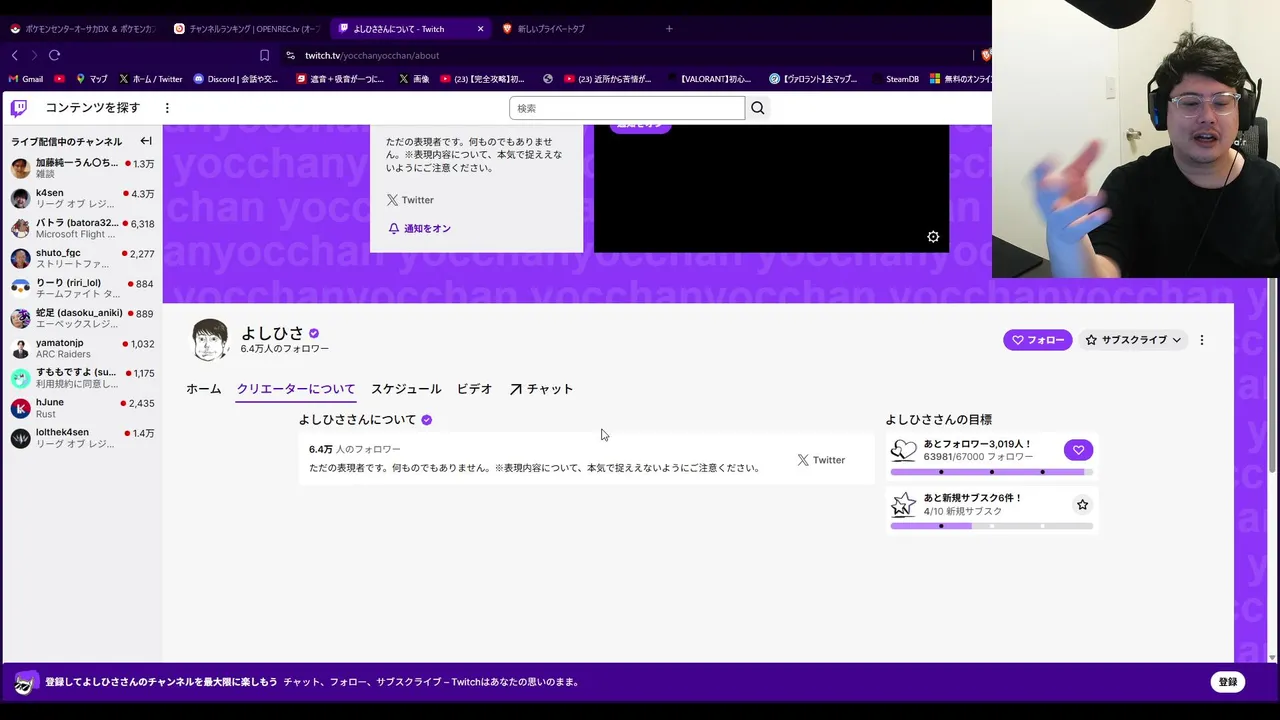Open yamatonjp ARC Raiders channel
The width and height of the screenshot is (1280, 720).
click(x=81, y=348)
